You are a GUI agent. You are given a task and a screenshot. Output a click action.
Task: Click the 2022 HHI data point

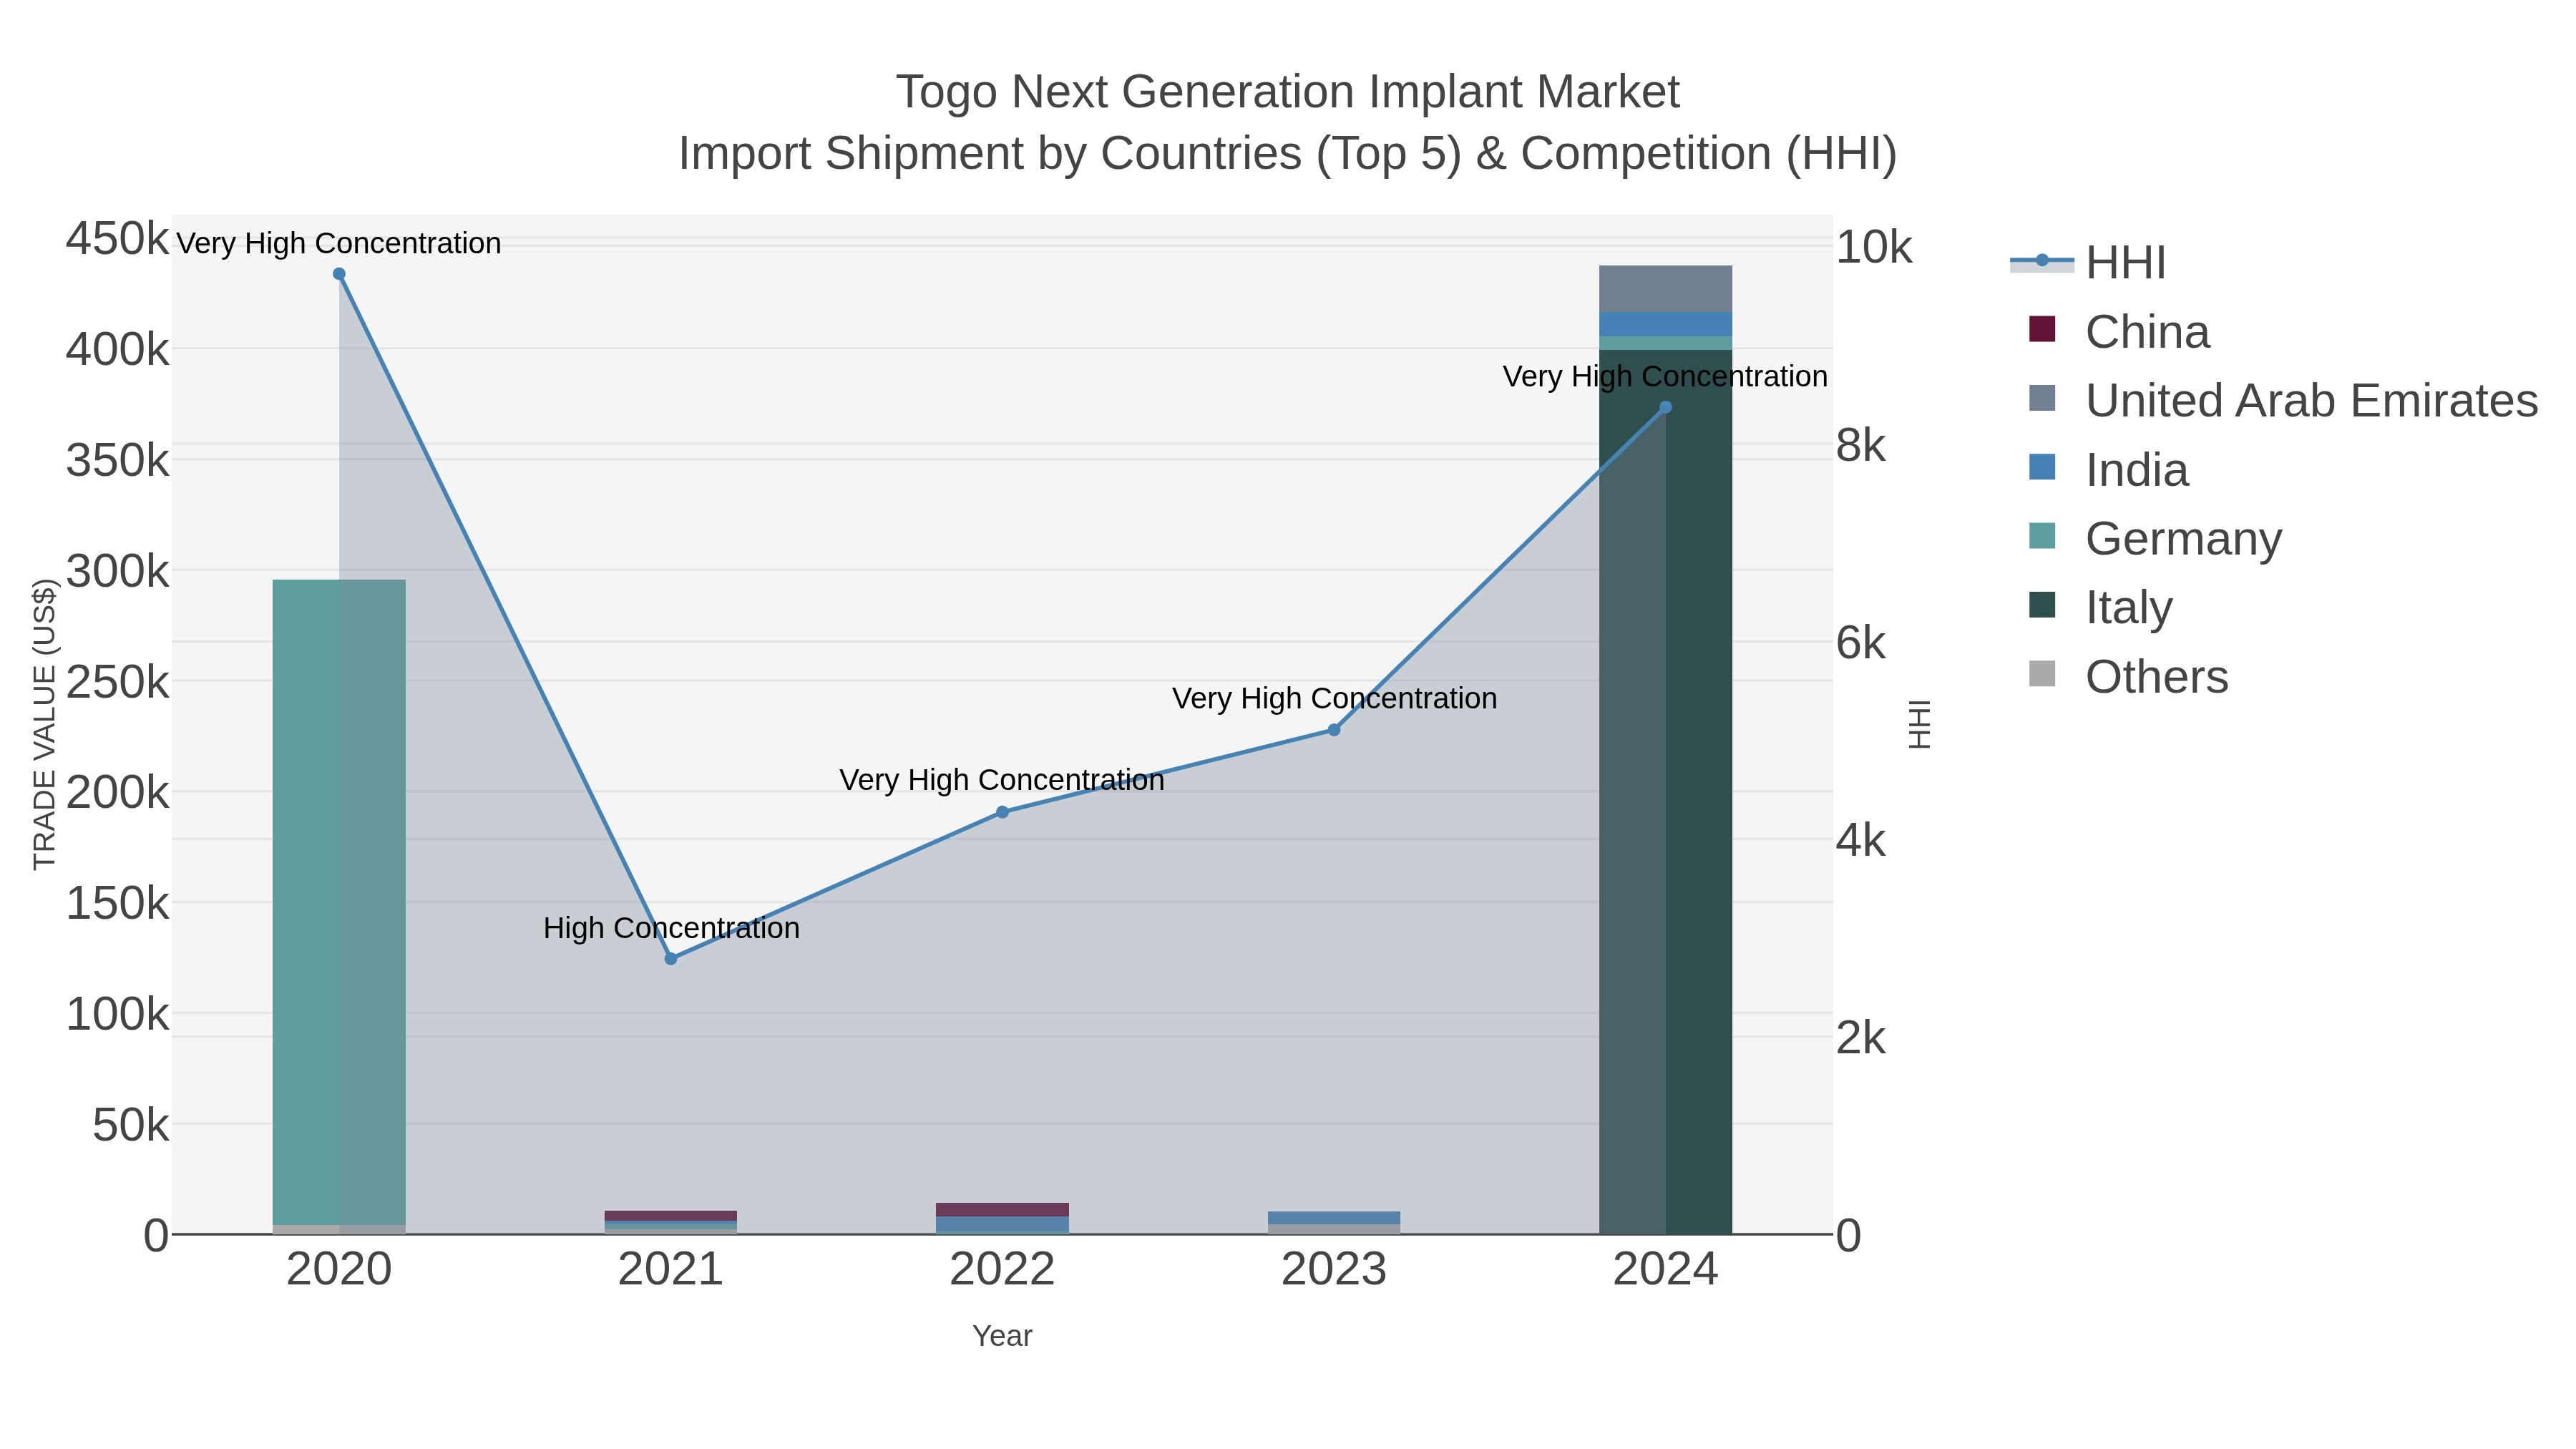[1002, 812]
